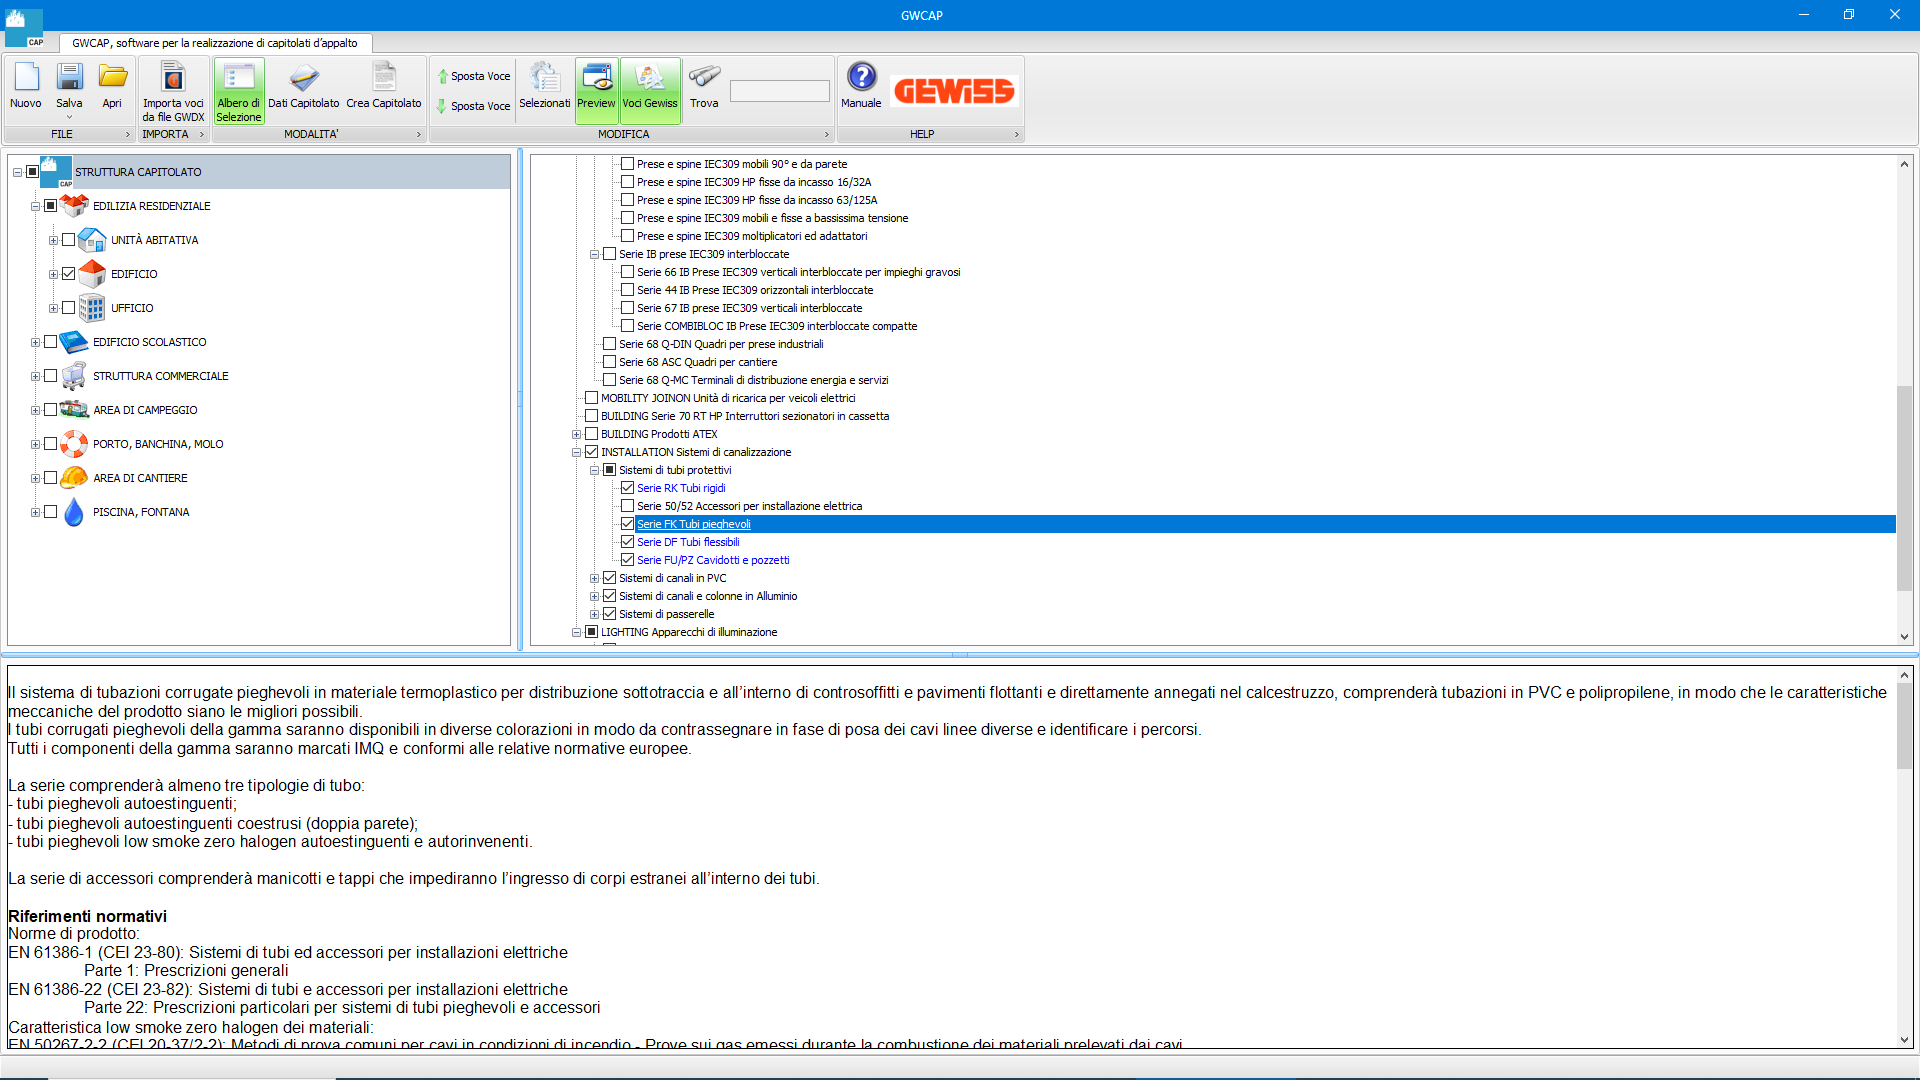Uncheck Serie RK Tubi rigidi checkbox

click(x=628, y=488)
